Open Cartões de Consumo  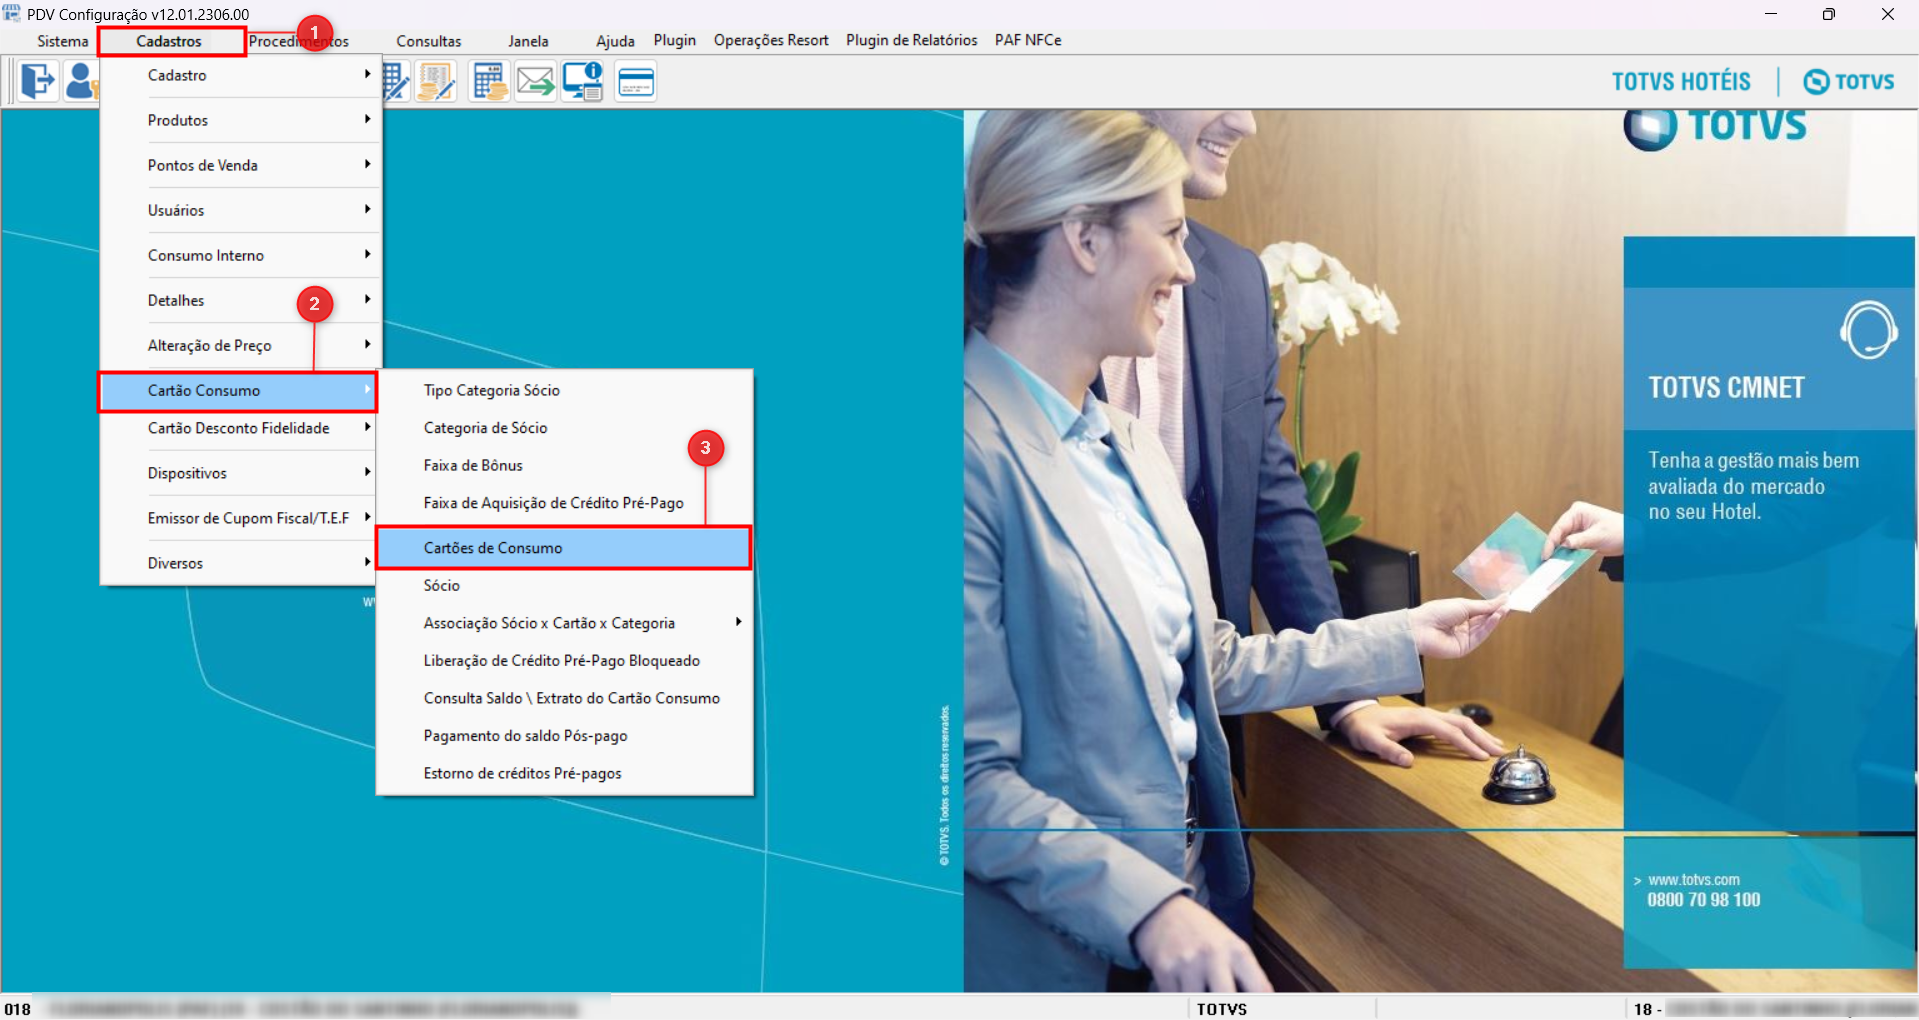pyautogui.click(x=564, y=548)
